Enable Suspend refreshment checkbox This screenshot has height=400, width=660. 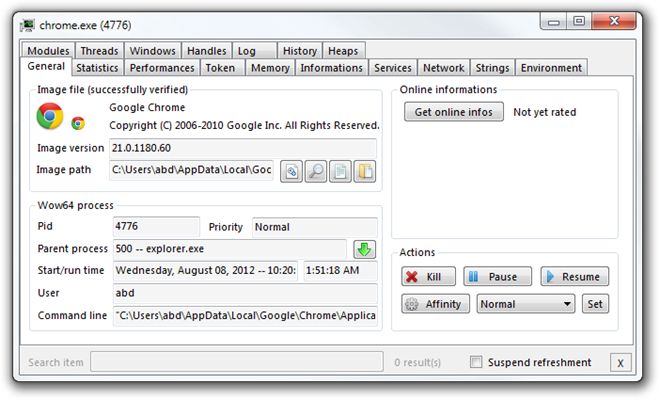coord(476,362)
